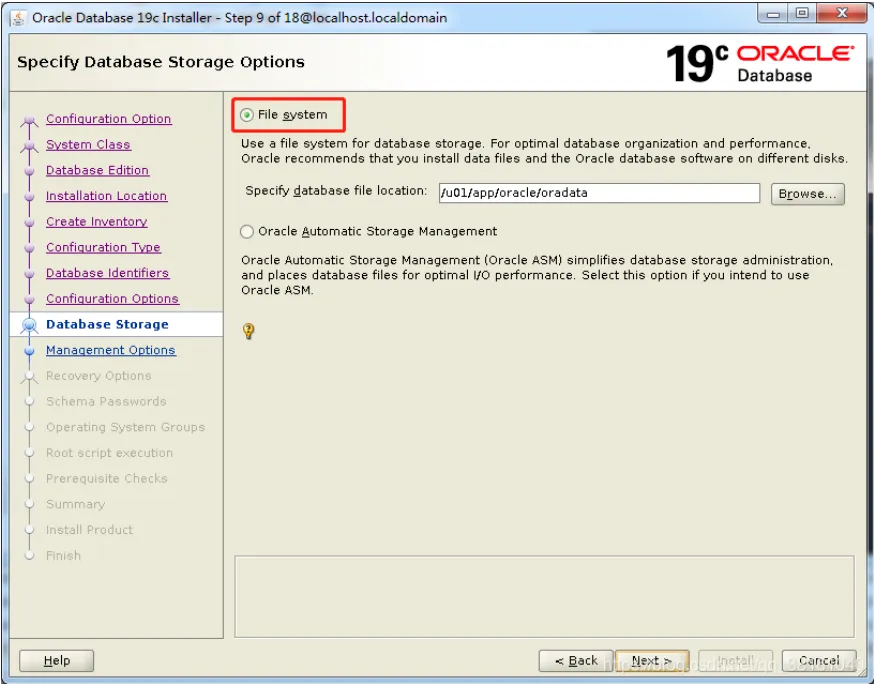This screenshot has width=874, height=684.
Task: Open Database Edition step
Action: click(98, 170)
